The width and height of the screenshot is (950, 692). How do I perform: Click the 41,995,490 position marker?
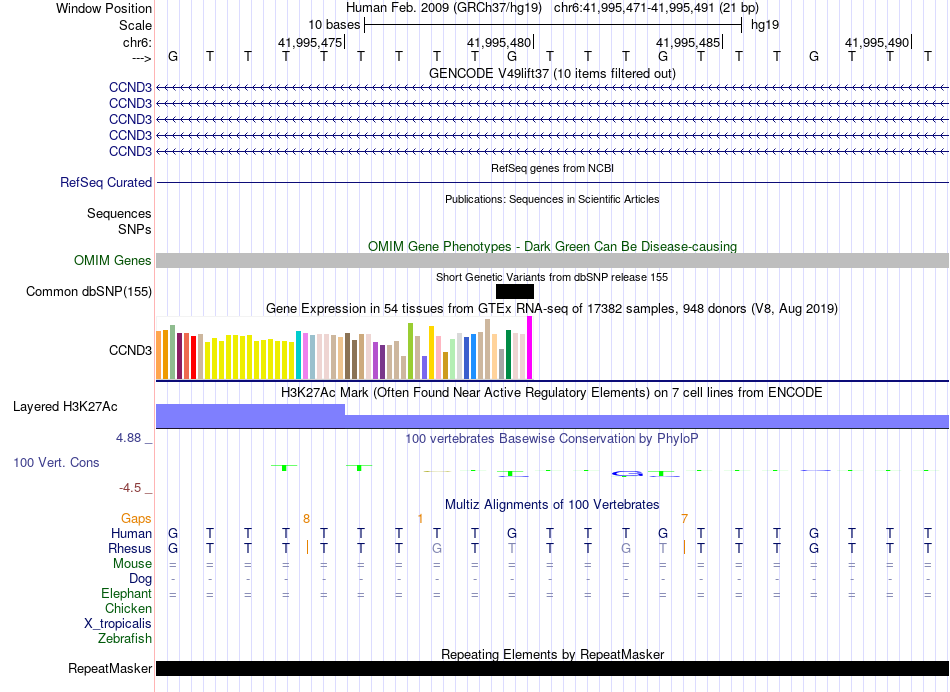pos(877,42)
